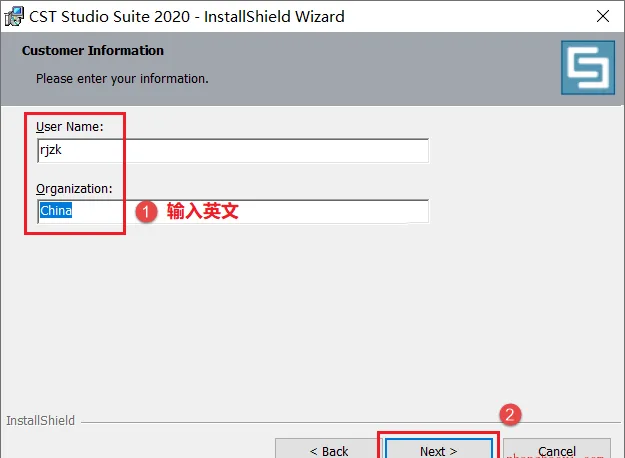Click the 'Please enter your information' text
The width and height of the screenshot is (625, 458).
pyautogui.click(x=122, y=79)
